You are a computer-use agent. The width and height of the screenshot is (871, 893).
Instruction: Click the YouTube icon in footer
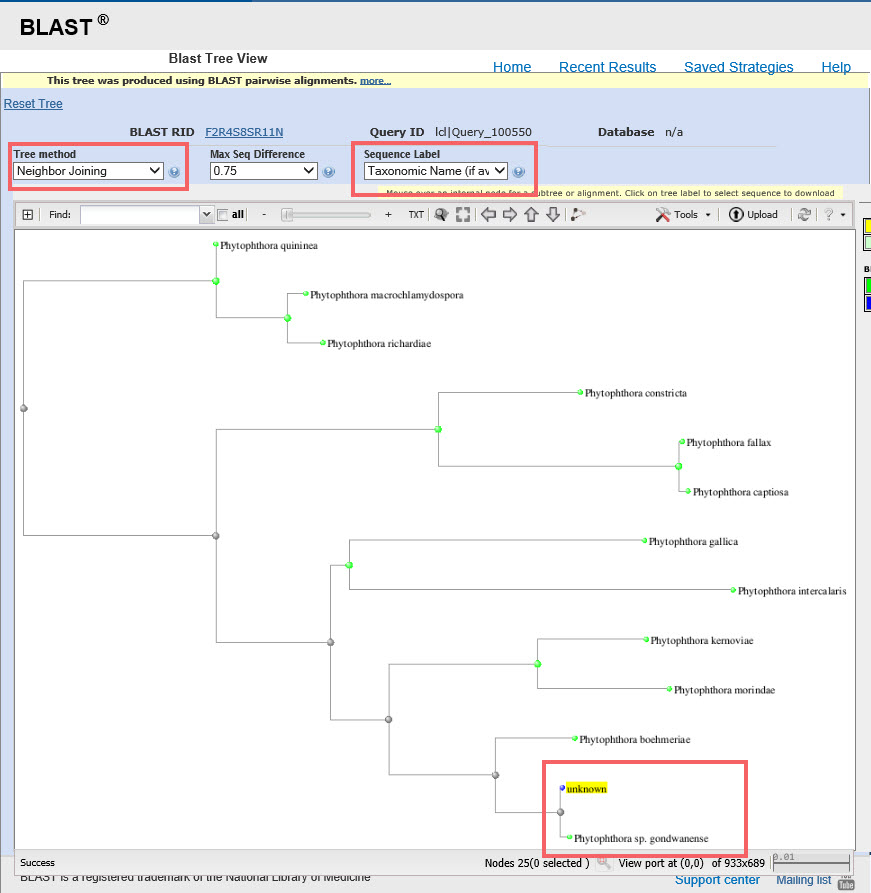pos(846,883)
